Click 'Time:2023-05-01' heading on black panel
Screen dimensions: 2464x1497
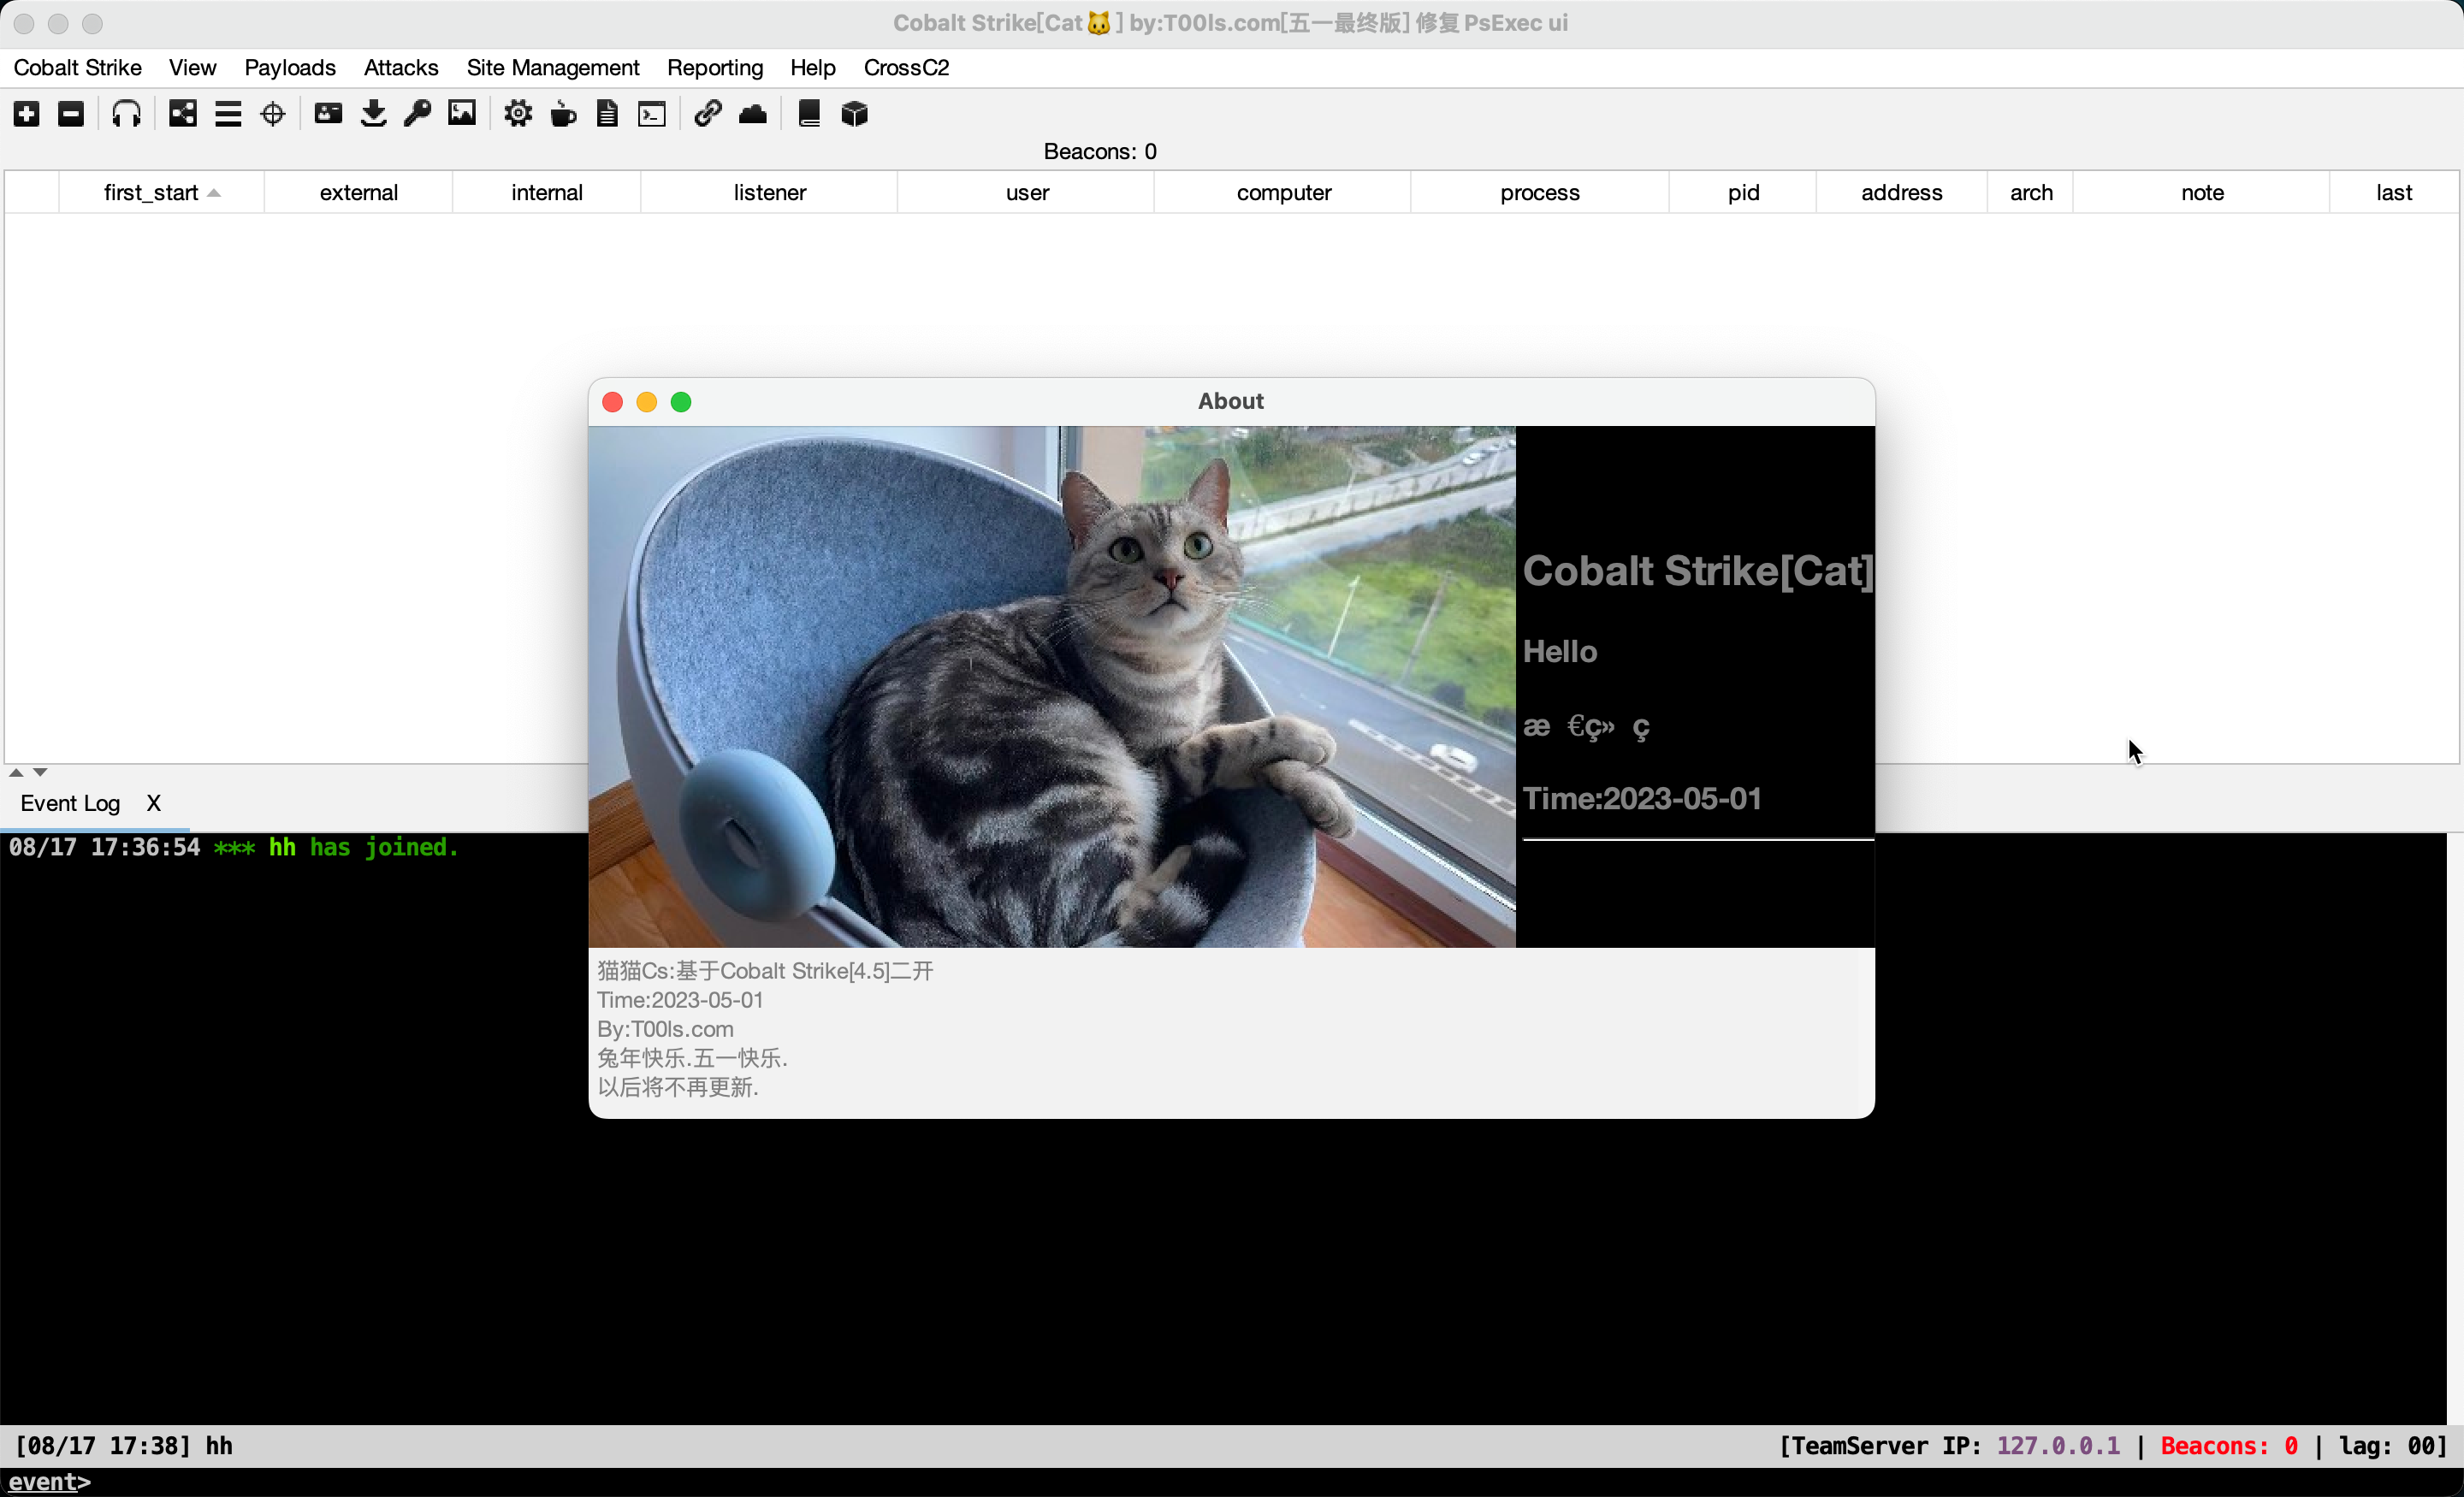point(1642,798)
